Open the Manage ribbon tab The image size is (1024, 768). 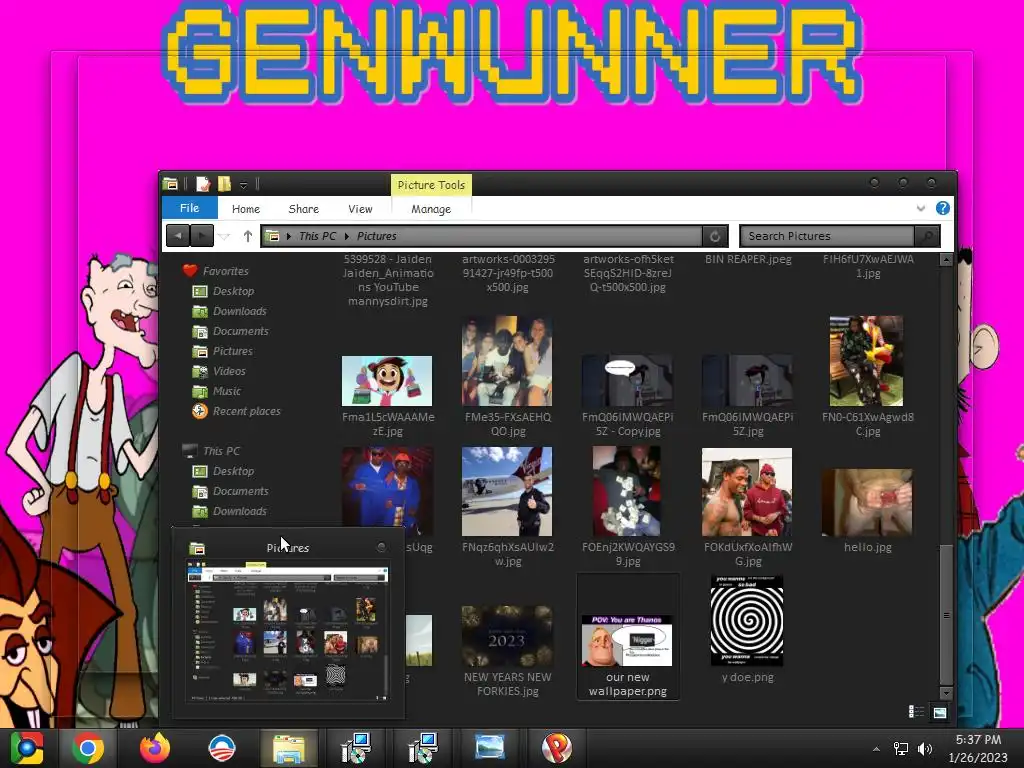coord(431,209)
